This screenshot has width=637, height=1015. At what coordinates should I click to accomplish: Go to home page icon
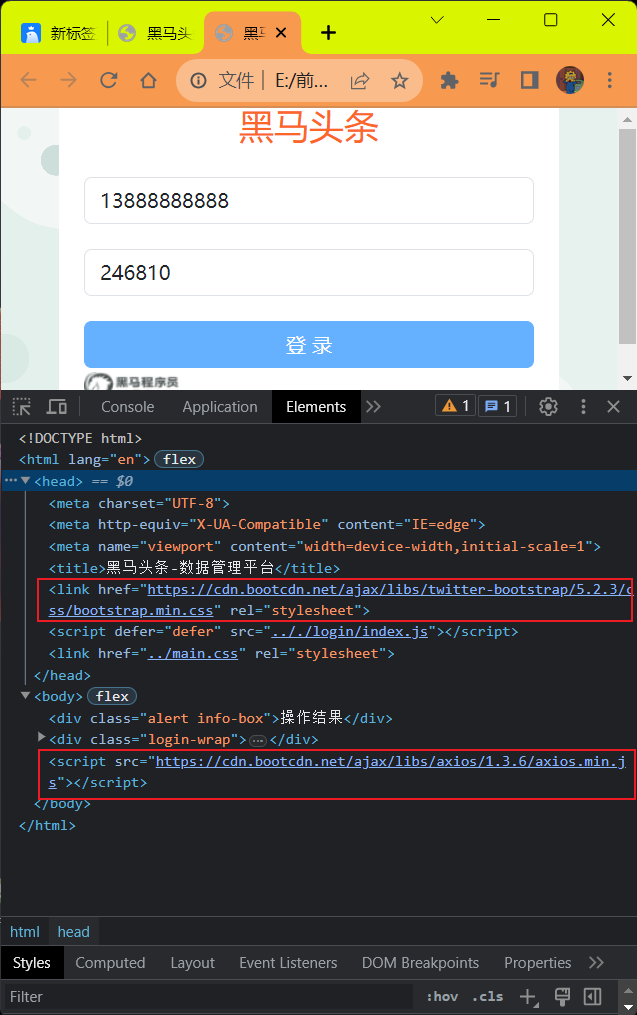click(x=149, y=80)
